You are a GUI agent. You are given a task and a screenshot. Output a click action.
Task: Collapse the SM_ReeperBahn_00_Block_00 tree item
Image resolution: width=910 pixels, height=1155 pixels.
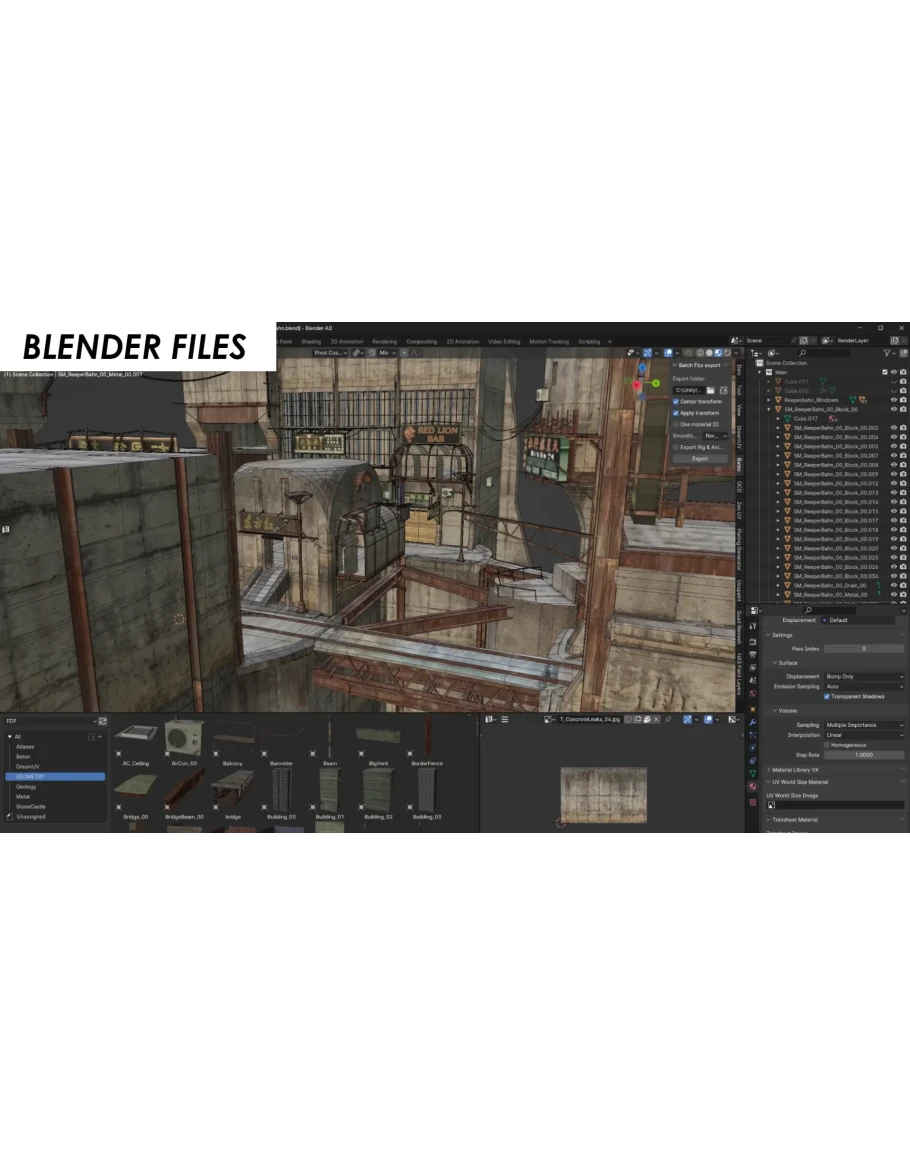point(769,409)
